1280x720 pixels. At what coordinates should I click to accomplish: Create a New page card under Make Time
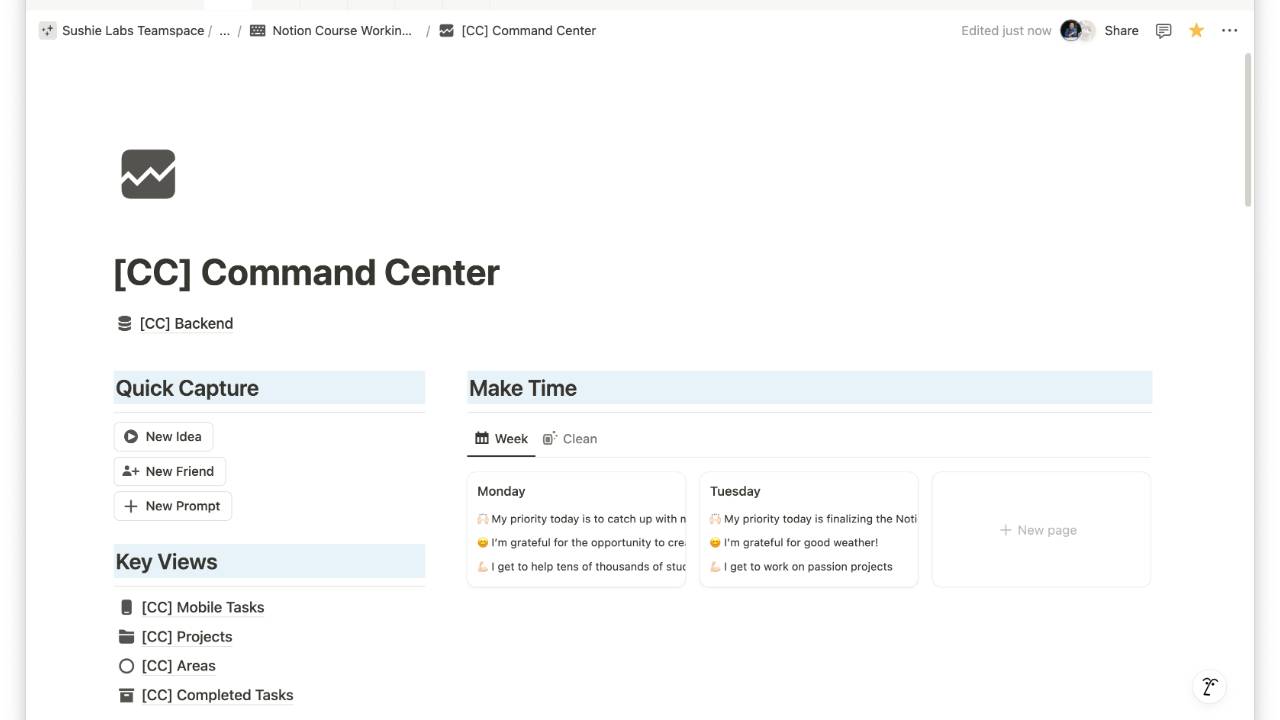(1040, 530)
